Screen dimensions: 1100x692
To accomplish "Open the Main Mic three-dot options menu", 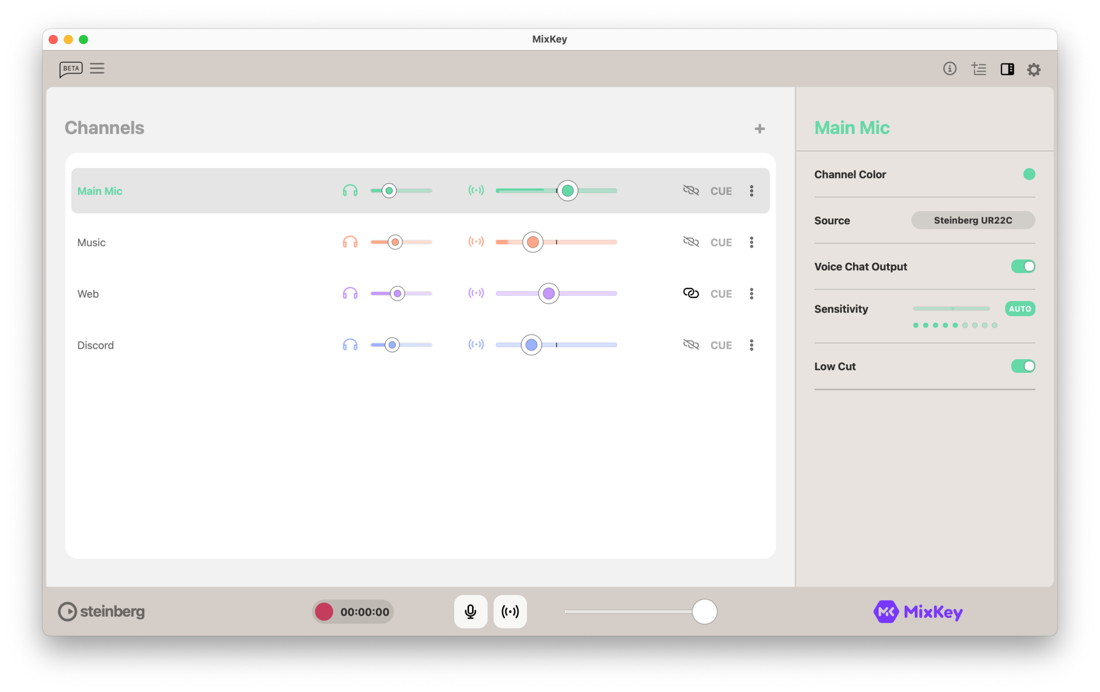I will pyautogui.click(x=752, y=191).
